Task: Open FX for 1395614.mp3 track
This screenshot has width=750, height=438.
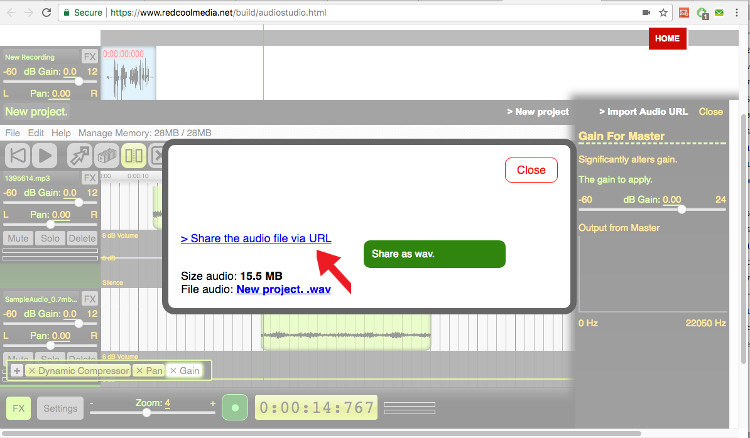Action: click(89, 178)
